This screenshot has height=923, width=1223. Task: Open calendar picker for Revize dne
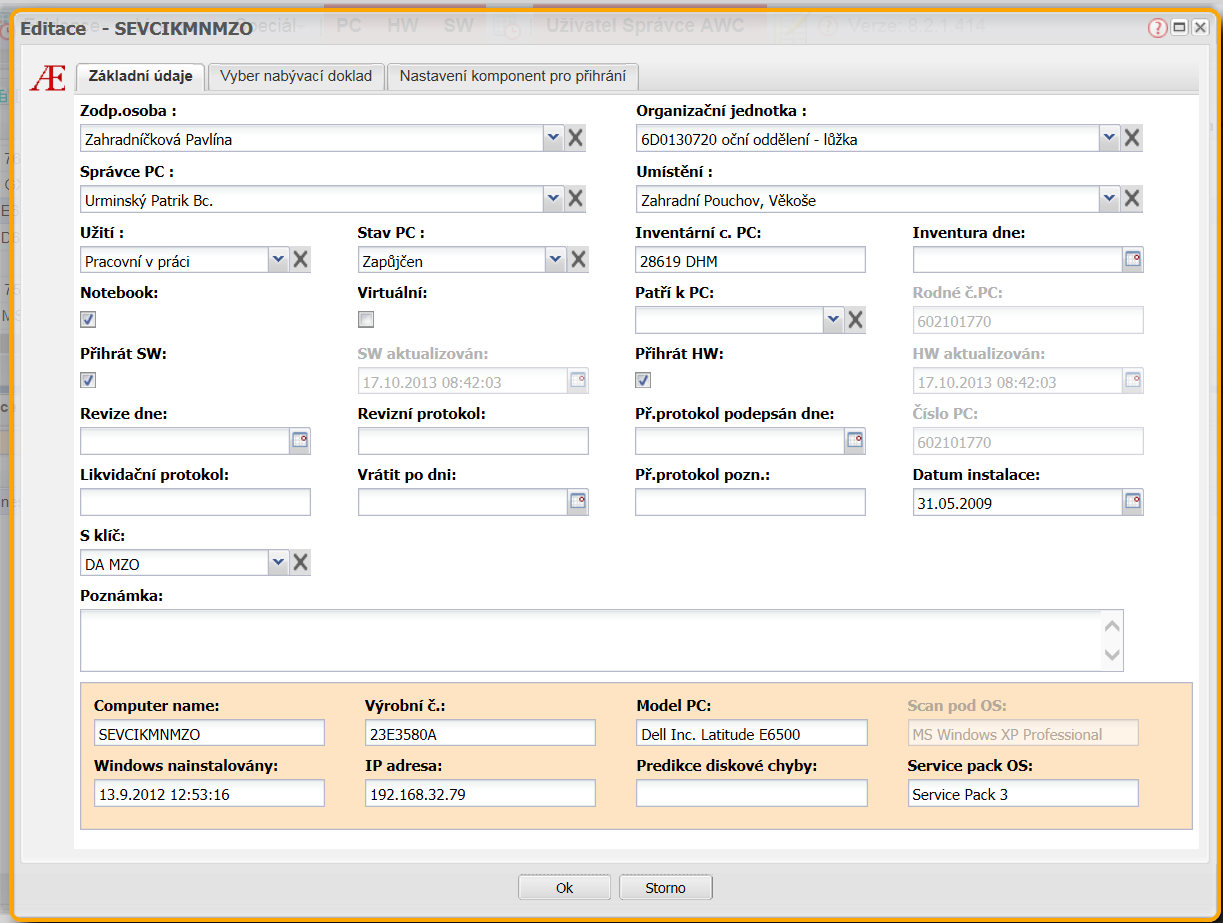click(299, 441)
